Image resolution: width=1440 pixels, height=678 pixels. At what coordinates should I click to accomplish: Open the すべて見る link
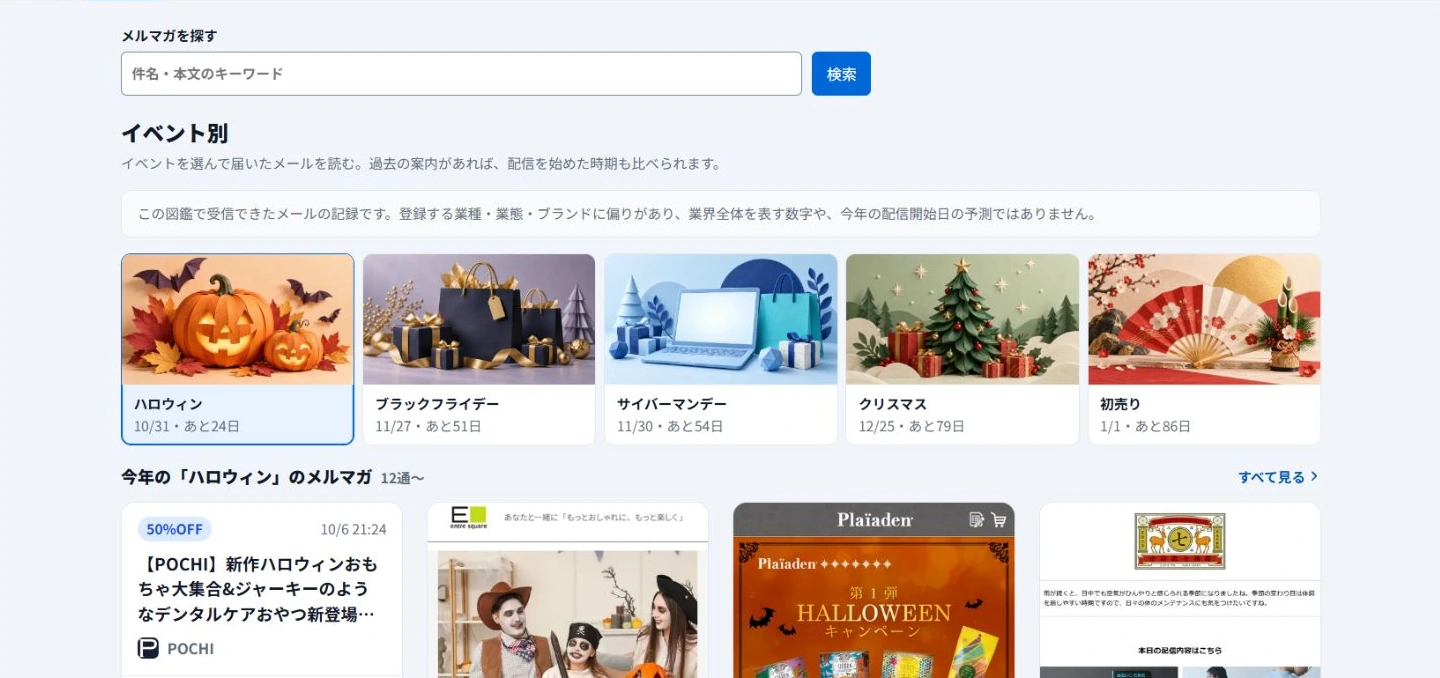(1278, 477)
